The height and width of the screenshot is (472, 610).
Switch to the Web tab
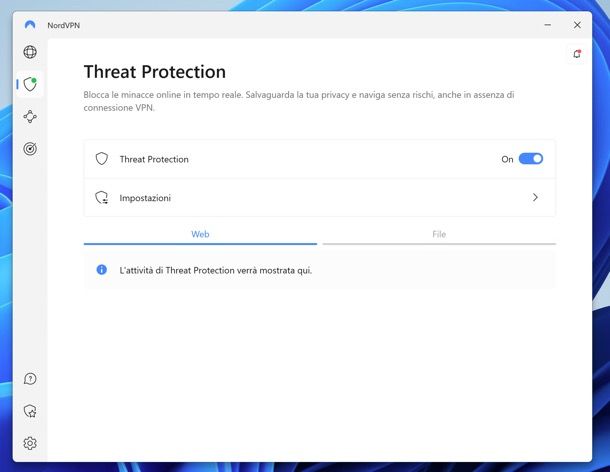coord(200,234)
